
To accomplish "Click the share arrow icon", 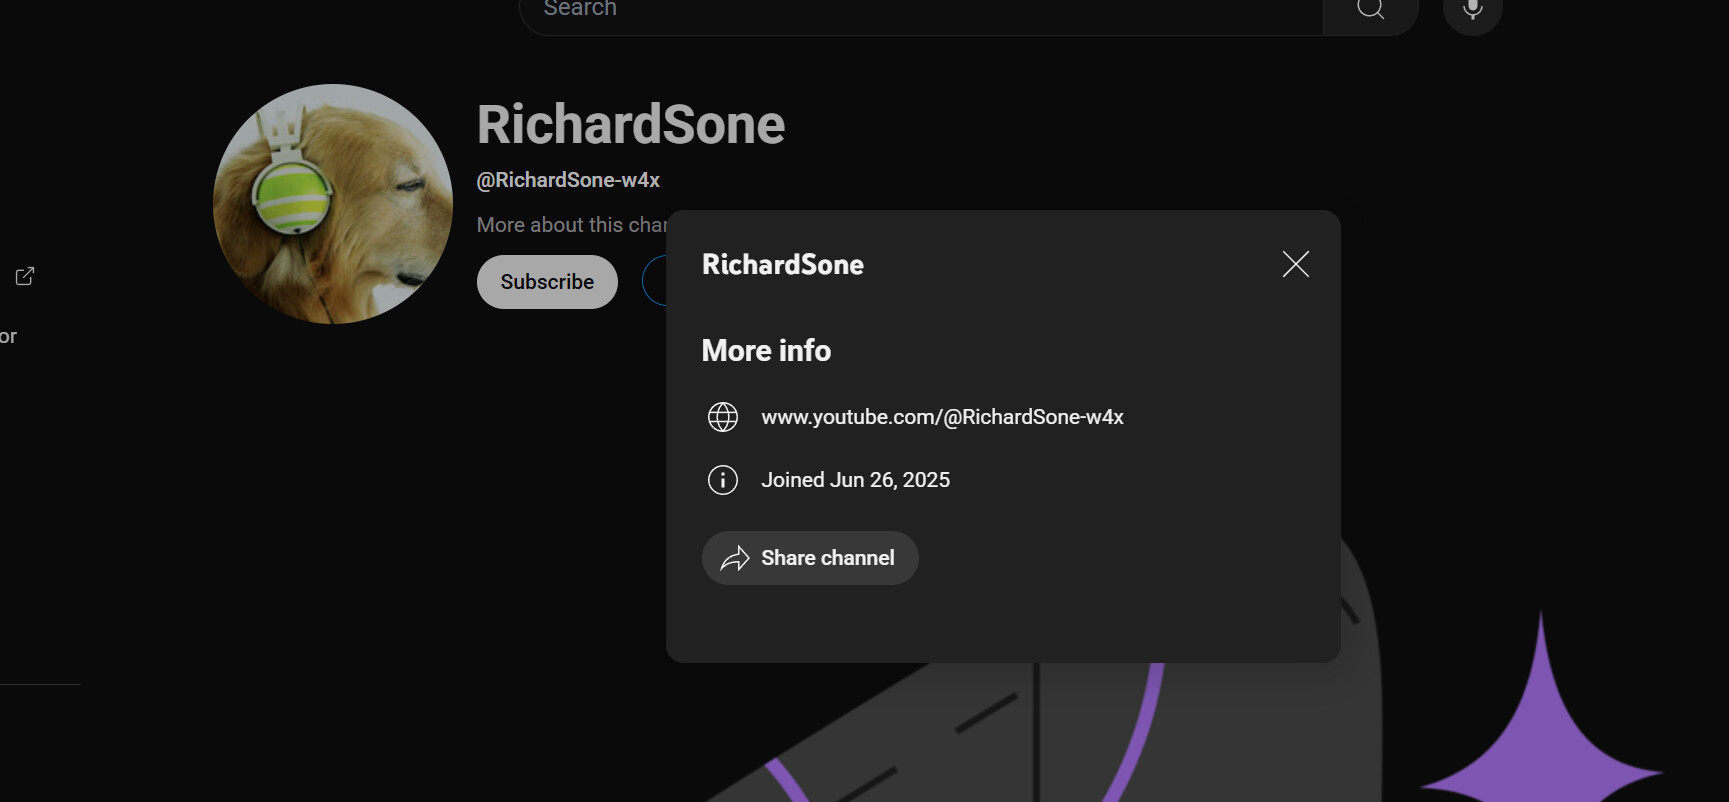I will coord(735,558).
